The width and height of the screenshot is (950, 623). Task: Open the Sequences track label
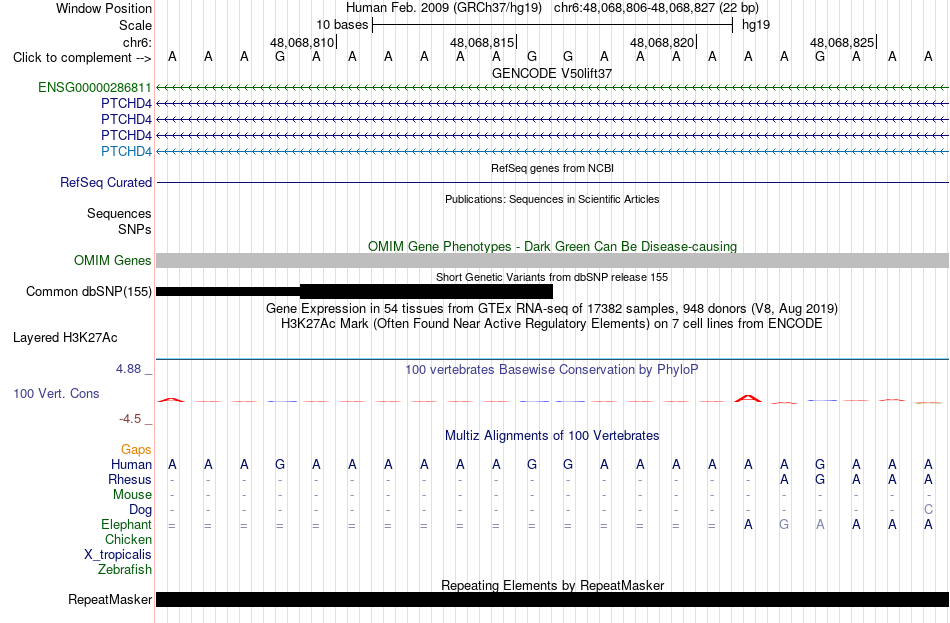click(119, 213)
